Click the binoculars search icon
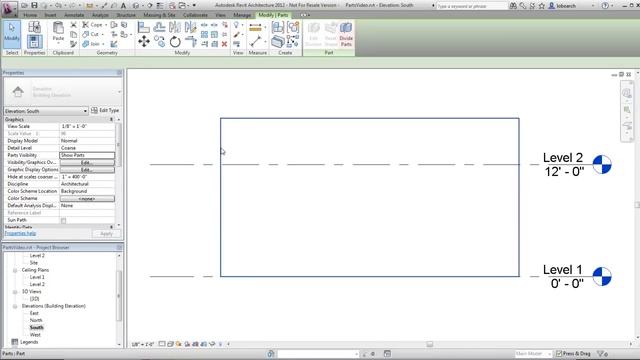The height and width of the screenshot is (360, 640). pyautogui.click(x=513, y=6)
